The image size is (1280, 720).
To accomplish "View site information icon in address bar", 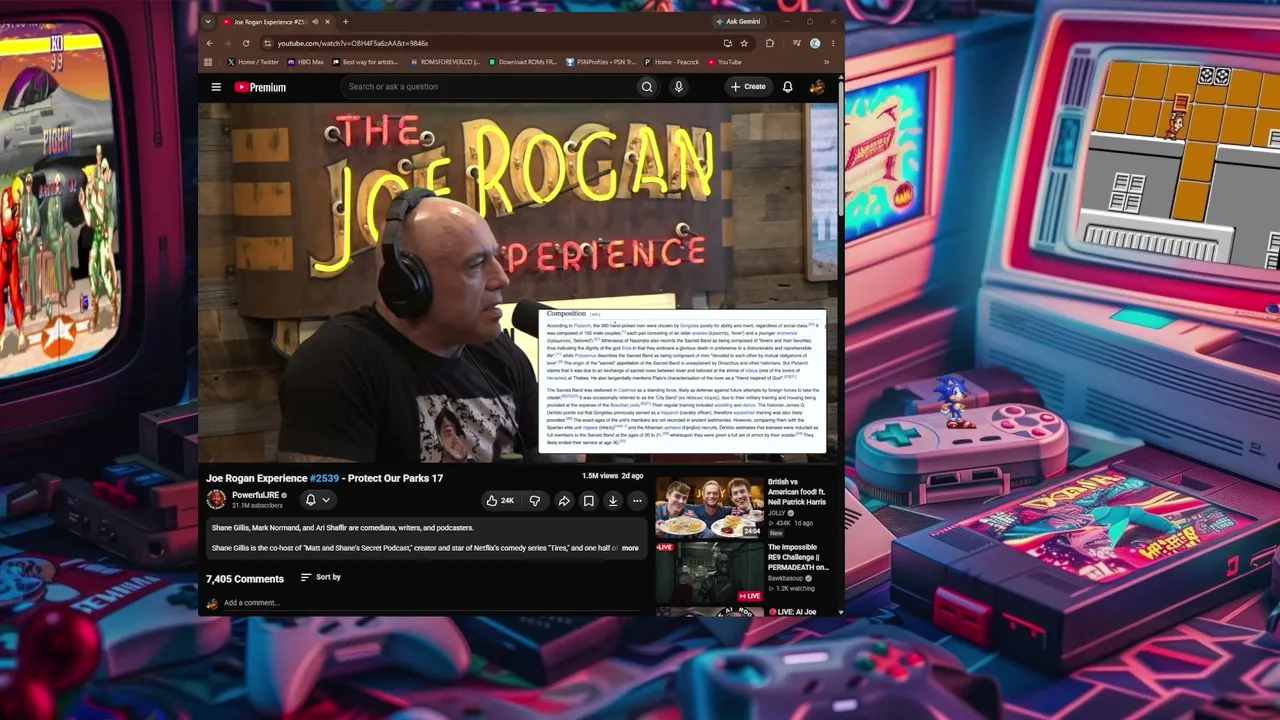I will tap(268, 43).
